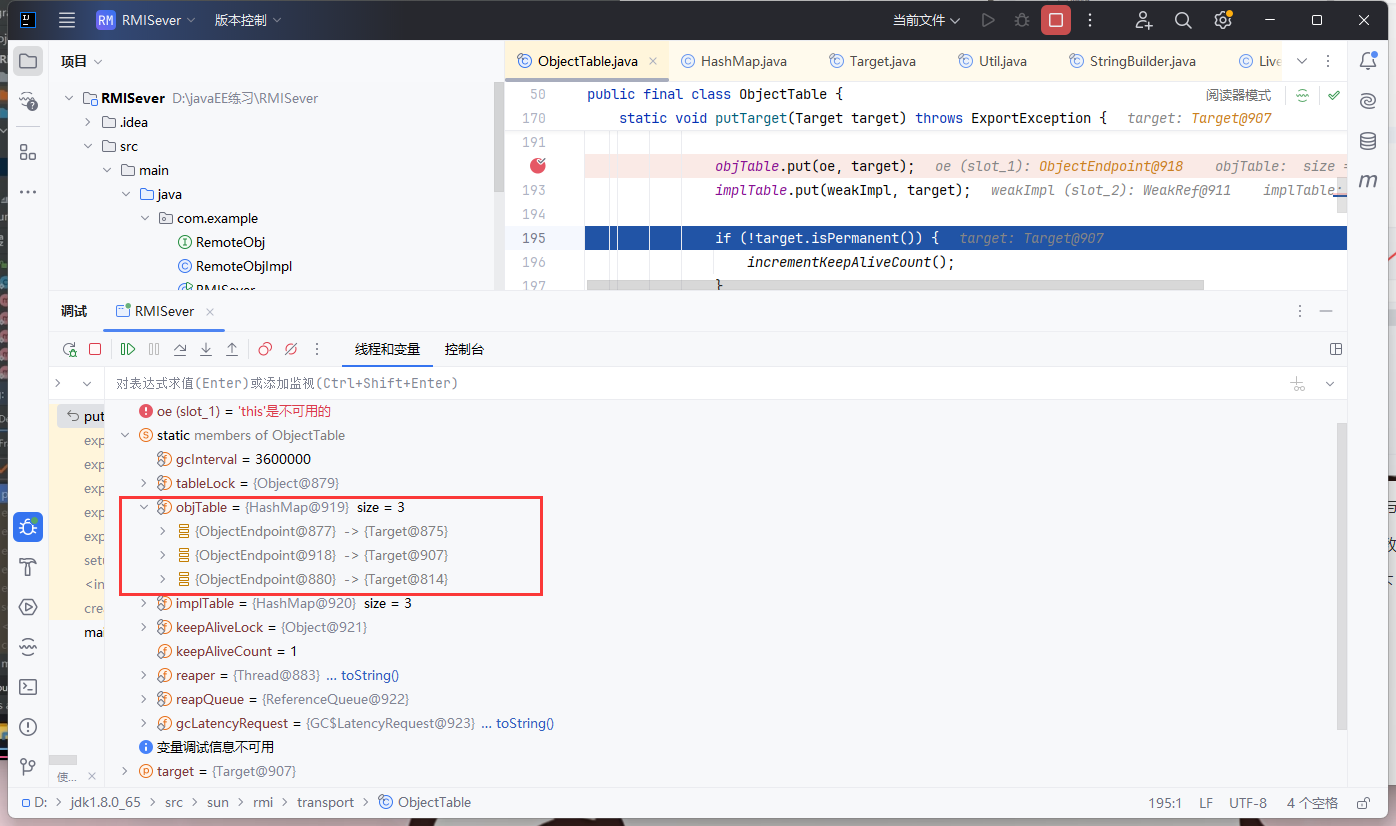This screenshot has width=1396, height=826.
Task: Open the 版本控制 dropdown menu
Action: click(247, 20)
